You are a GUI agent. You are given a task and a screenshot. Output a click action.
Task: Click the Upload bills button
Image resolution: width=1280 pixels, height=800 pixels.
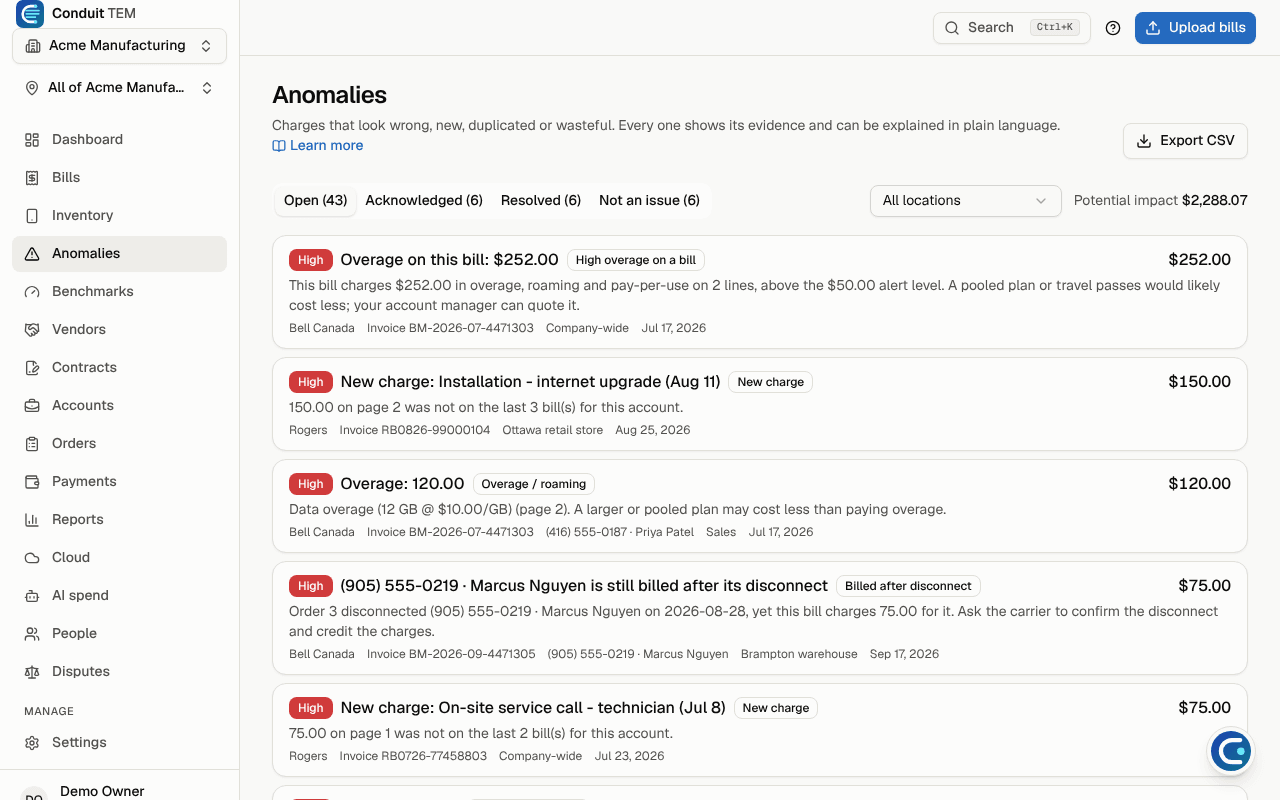tap(1195, 28)
